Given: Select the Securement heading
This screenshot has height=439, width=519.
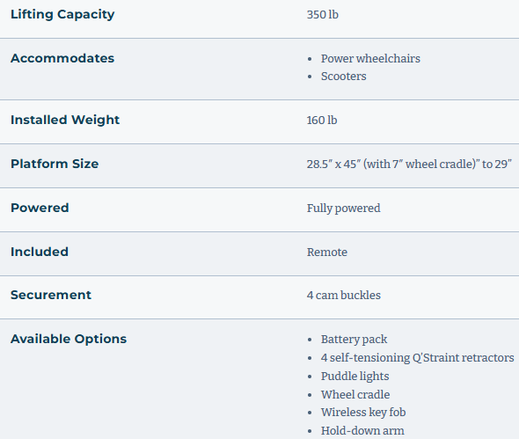Looking at the screenshot, I should tap(51, 295).
